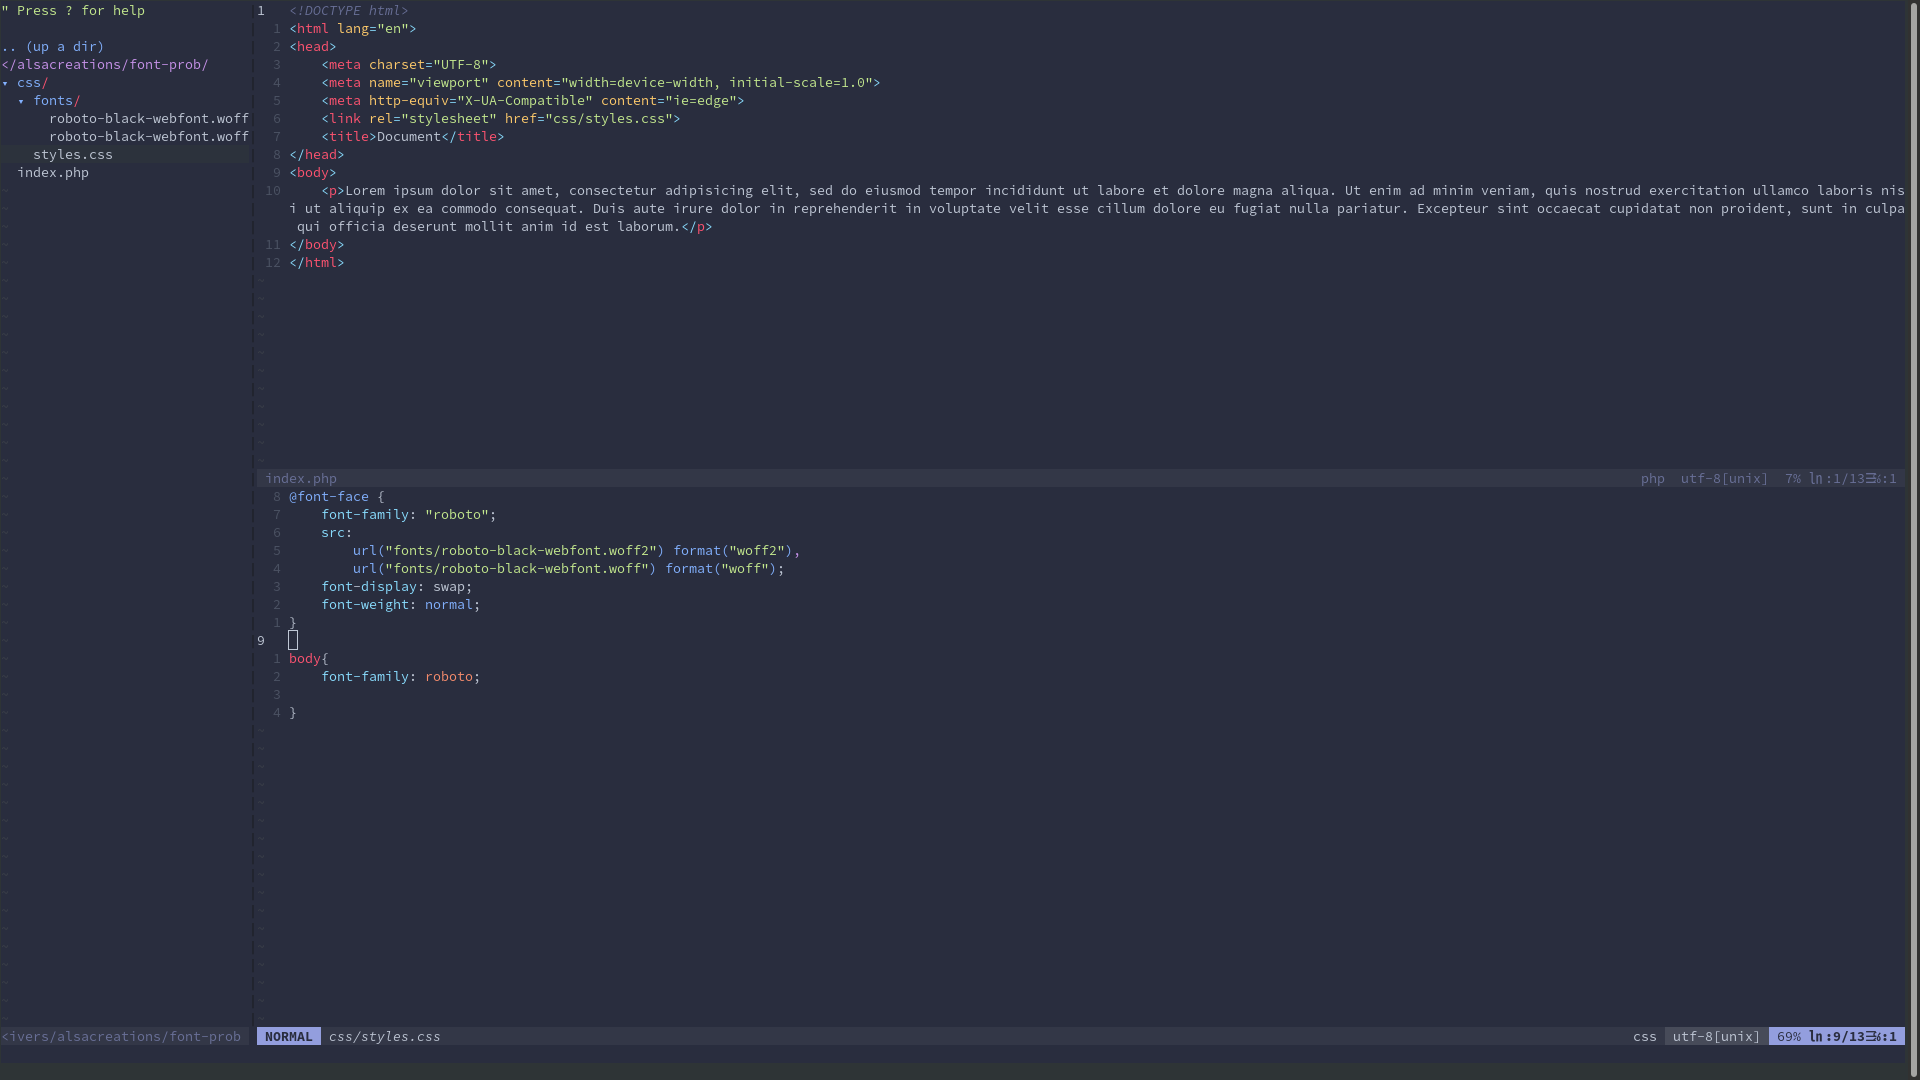Click css/styles.css filename in status line

coord(384,1037)
